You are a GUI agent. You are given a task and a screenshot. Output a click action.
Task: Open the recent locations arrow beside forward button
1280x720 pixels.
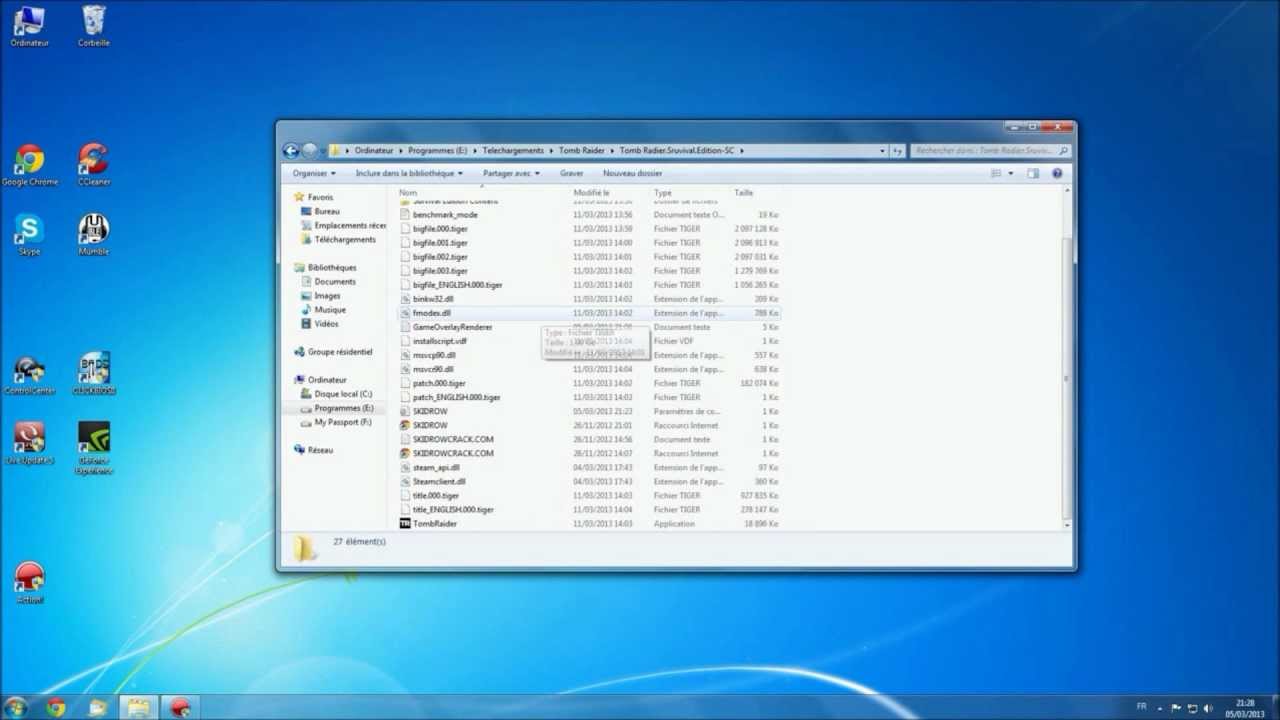coord(322,151)
